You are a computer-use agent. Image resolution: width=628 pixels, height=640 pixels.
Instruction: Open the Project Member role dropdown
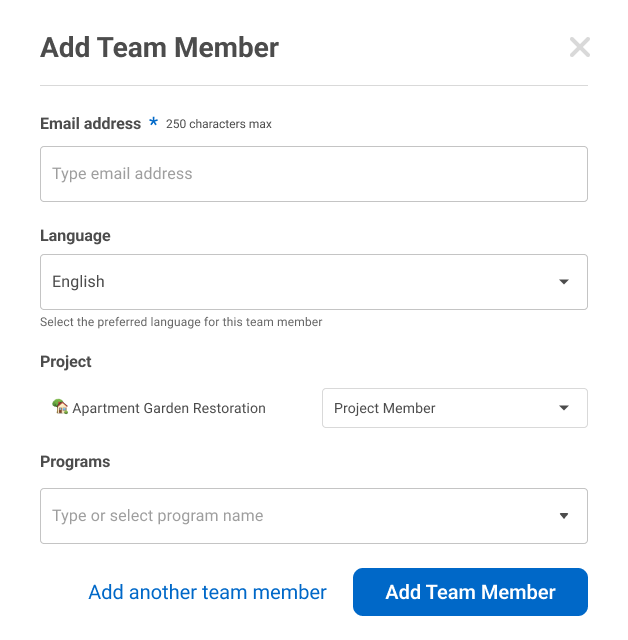[x=455, y=408]
